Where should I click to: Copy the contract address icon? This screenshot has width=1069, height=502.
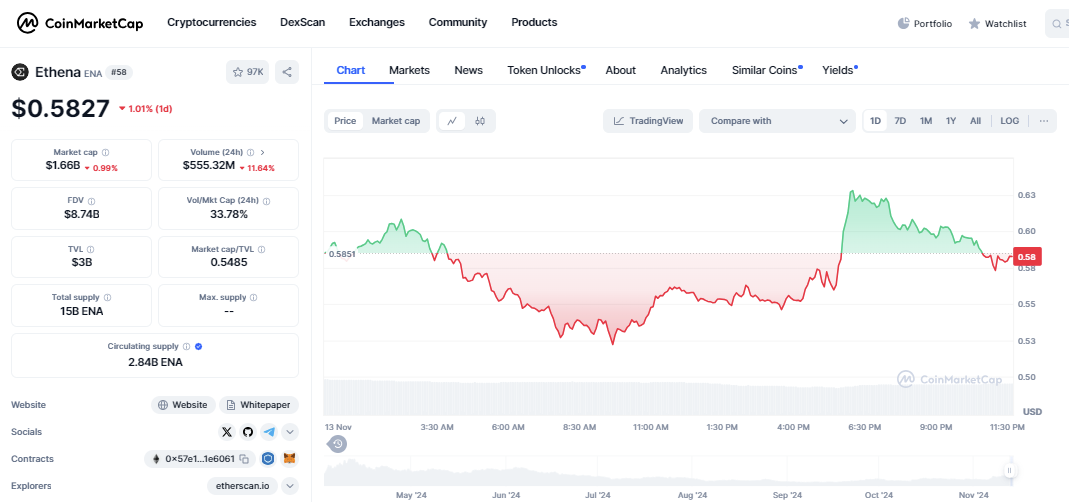click(244, 459)
